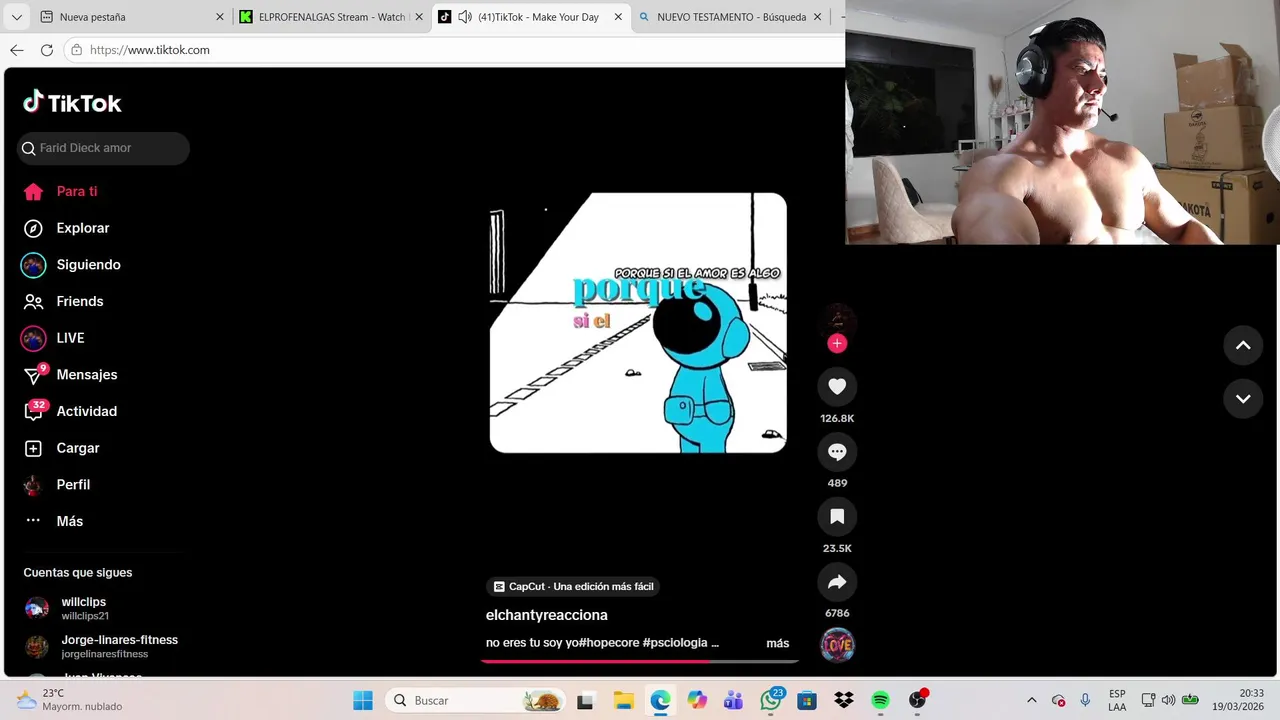View site info lock icon
The image size is (1280, 720).
[x=76, y=50]
